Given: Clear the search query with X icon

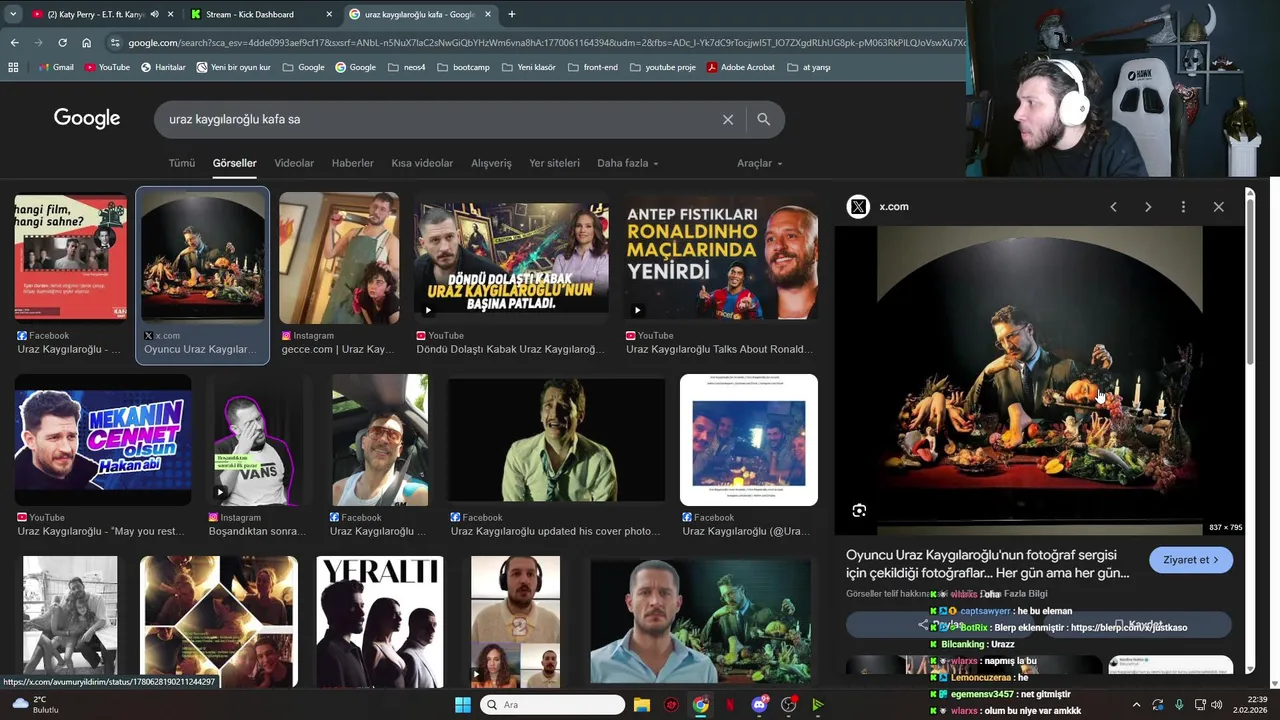Looking at the screenshot, I should (x=728, y=119).
